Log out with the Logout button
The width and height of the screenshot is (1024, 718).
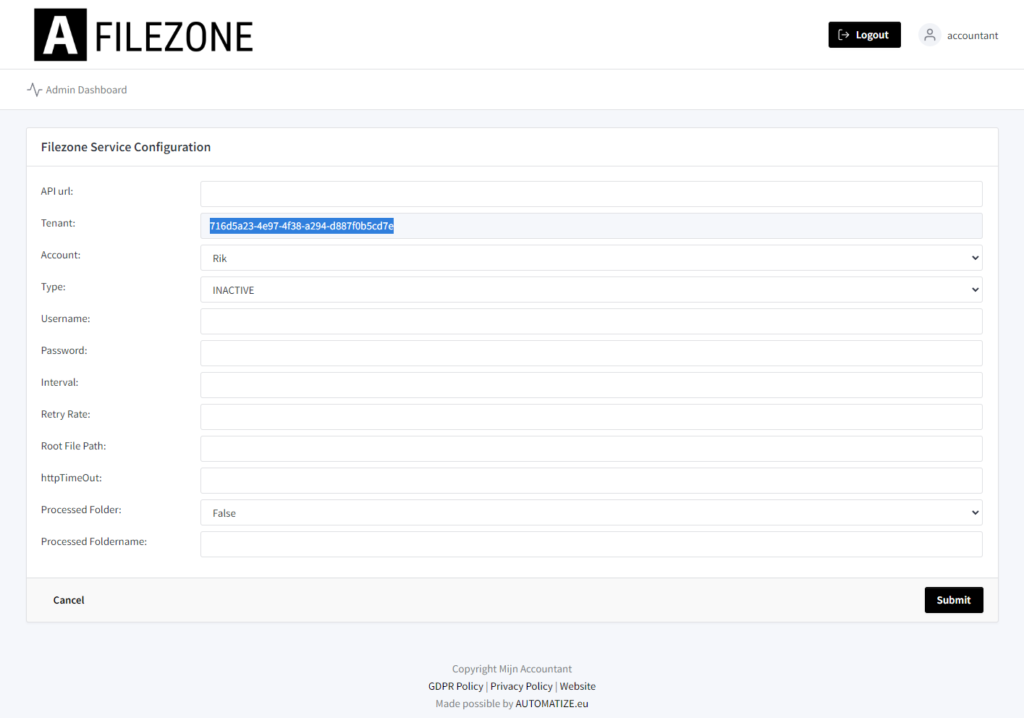click(864, 35)
